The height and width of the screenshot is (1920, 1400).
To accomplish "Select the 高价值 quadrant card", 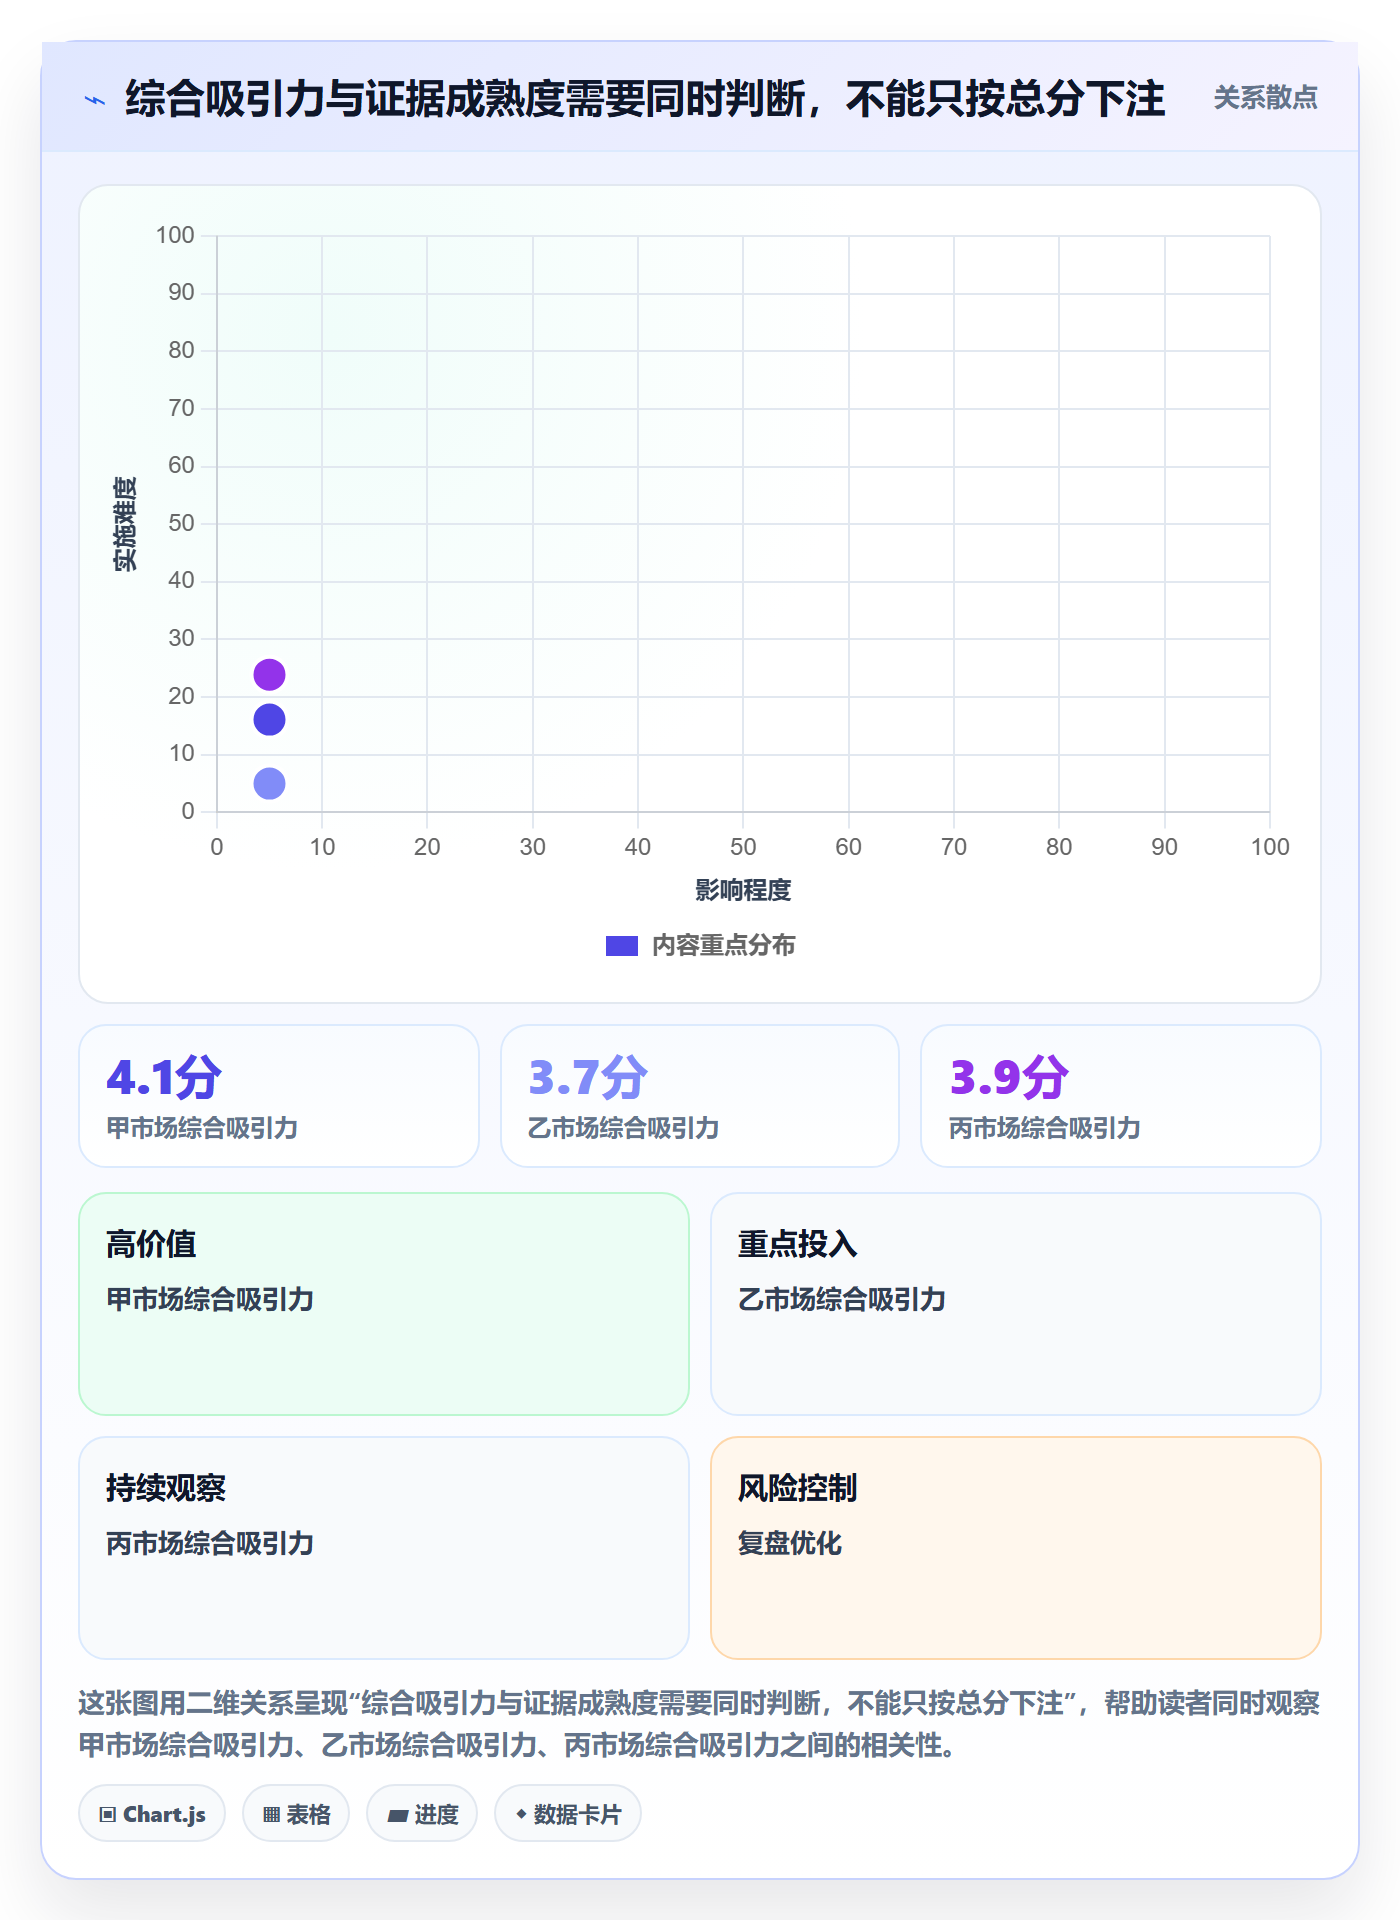I will [384, 1304].
